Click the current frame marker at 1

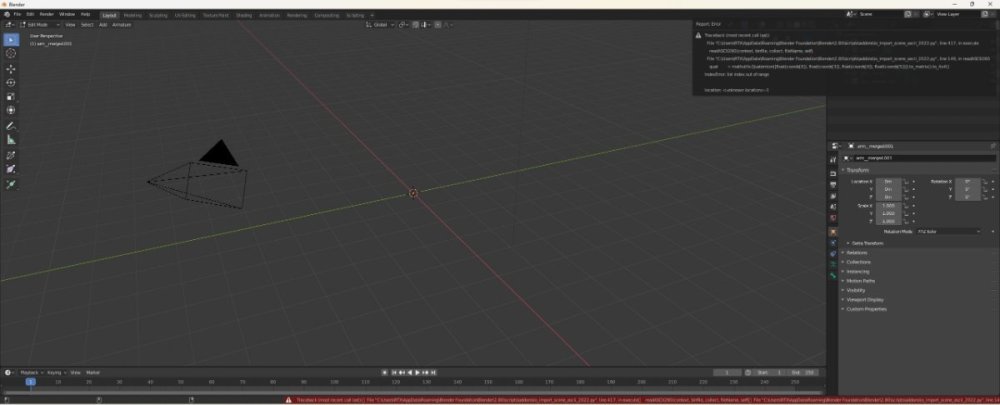click(30, 381)
